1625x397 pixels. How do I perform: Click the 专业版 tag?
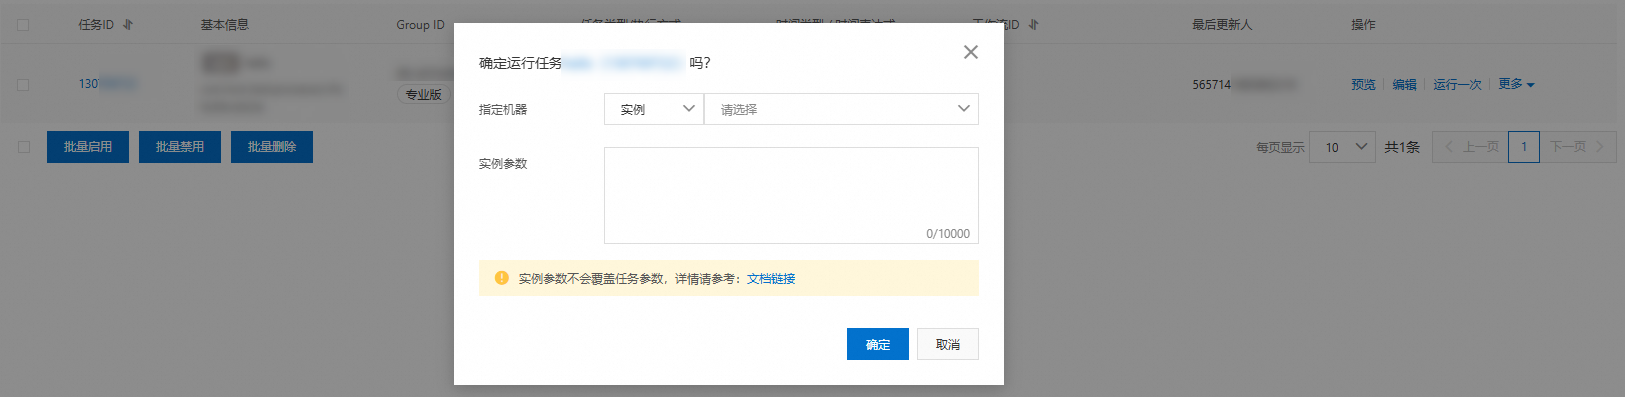pyautogui.click(x=423, y=94)
